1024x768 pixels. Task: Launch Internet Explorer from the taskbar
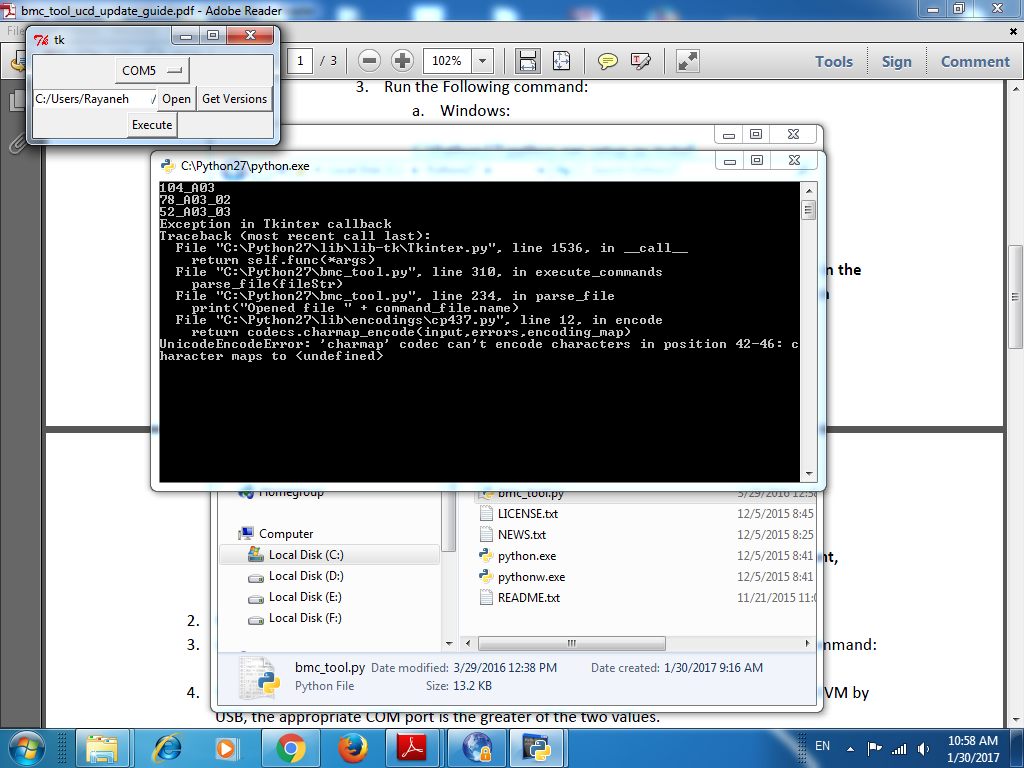tap(168, 748)
